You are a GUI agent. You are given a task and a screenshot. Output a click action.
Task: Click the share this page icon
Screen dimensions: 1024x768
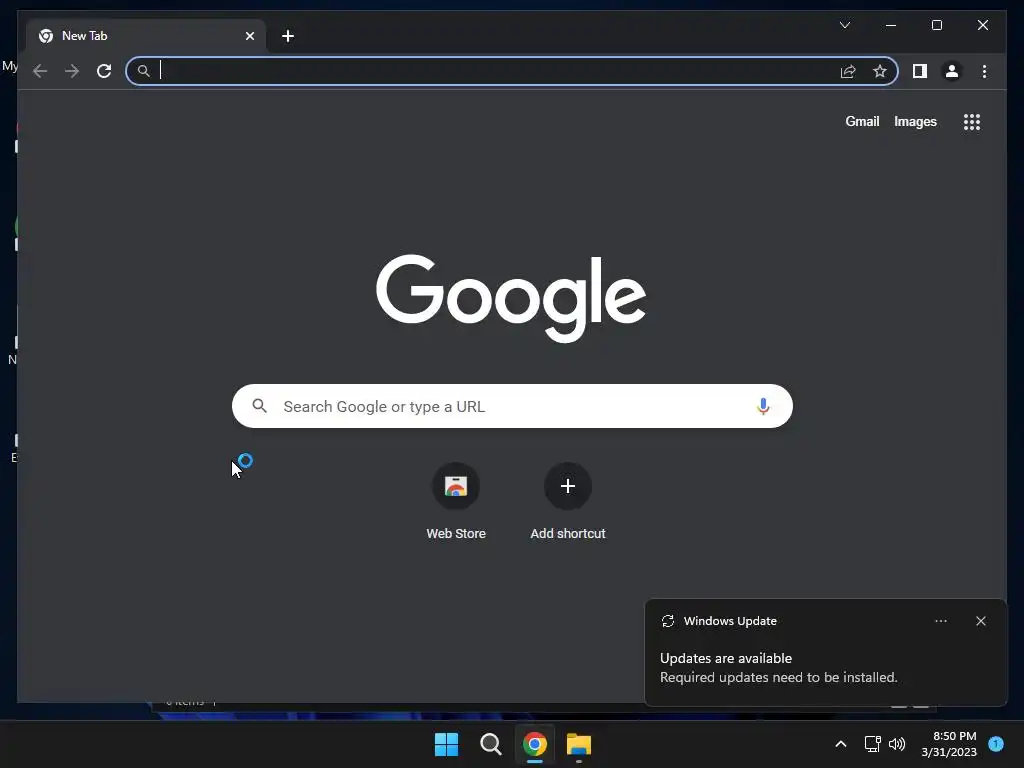(848, 71)
